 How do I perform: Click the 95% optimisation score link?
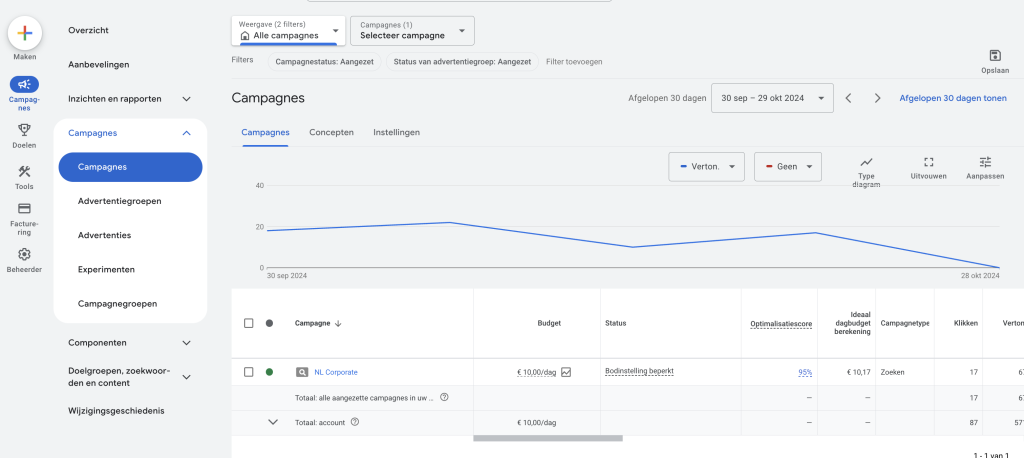tap(805, 372)
